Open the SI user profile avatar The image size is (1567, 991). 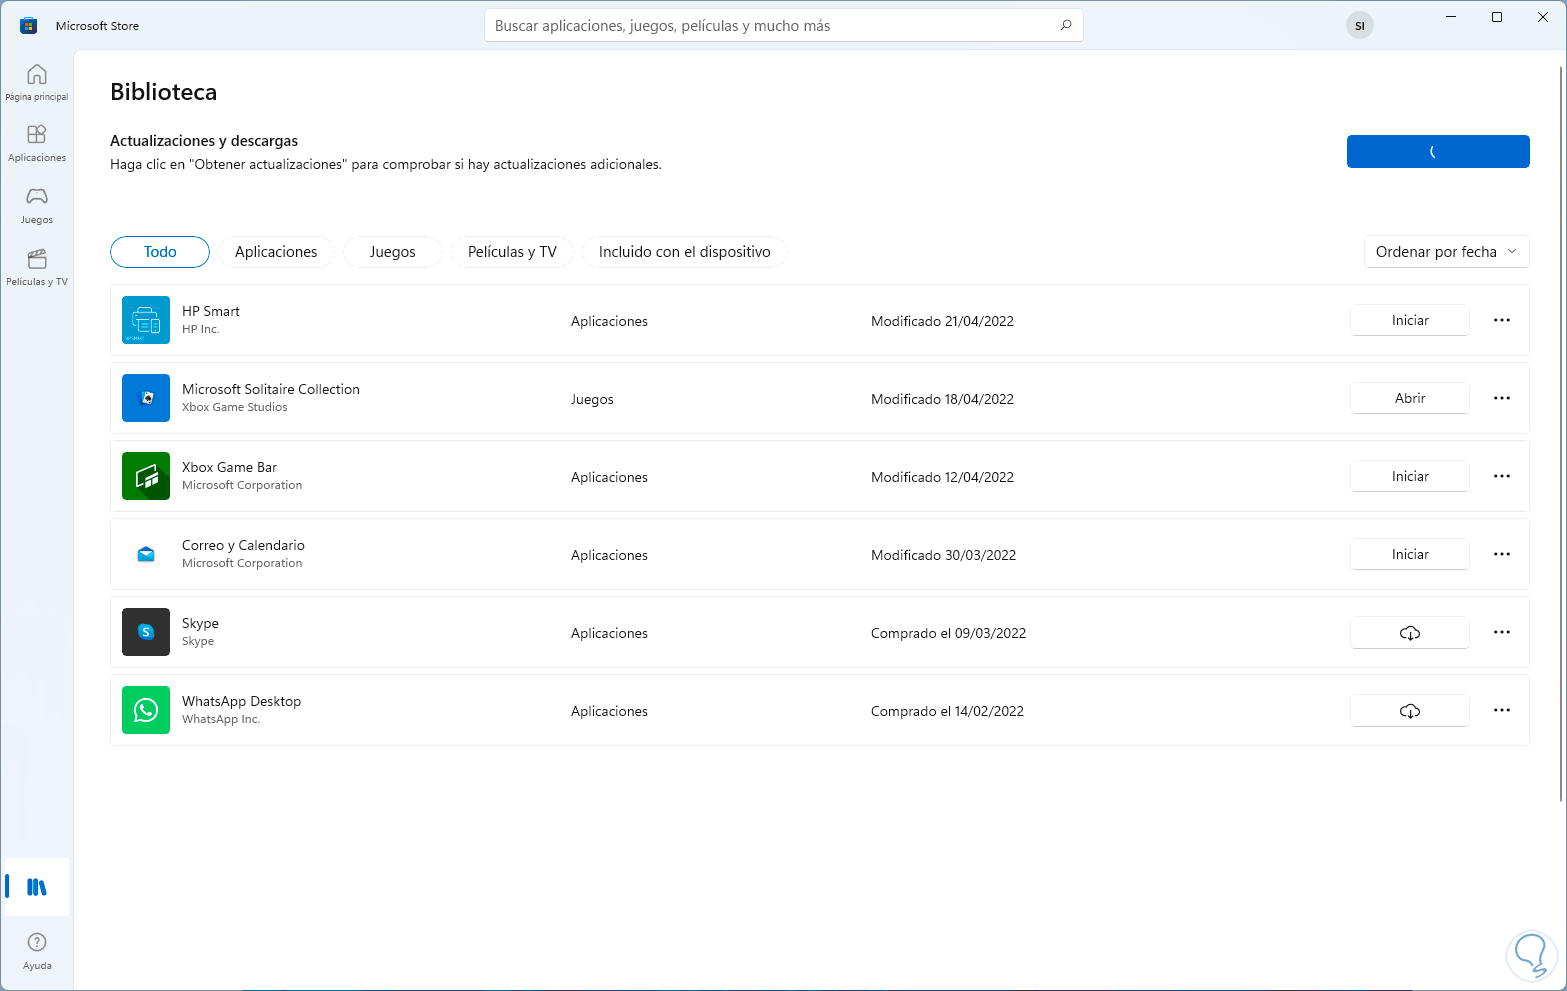coord(1359,26)
